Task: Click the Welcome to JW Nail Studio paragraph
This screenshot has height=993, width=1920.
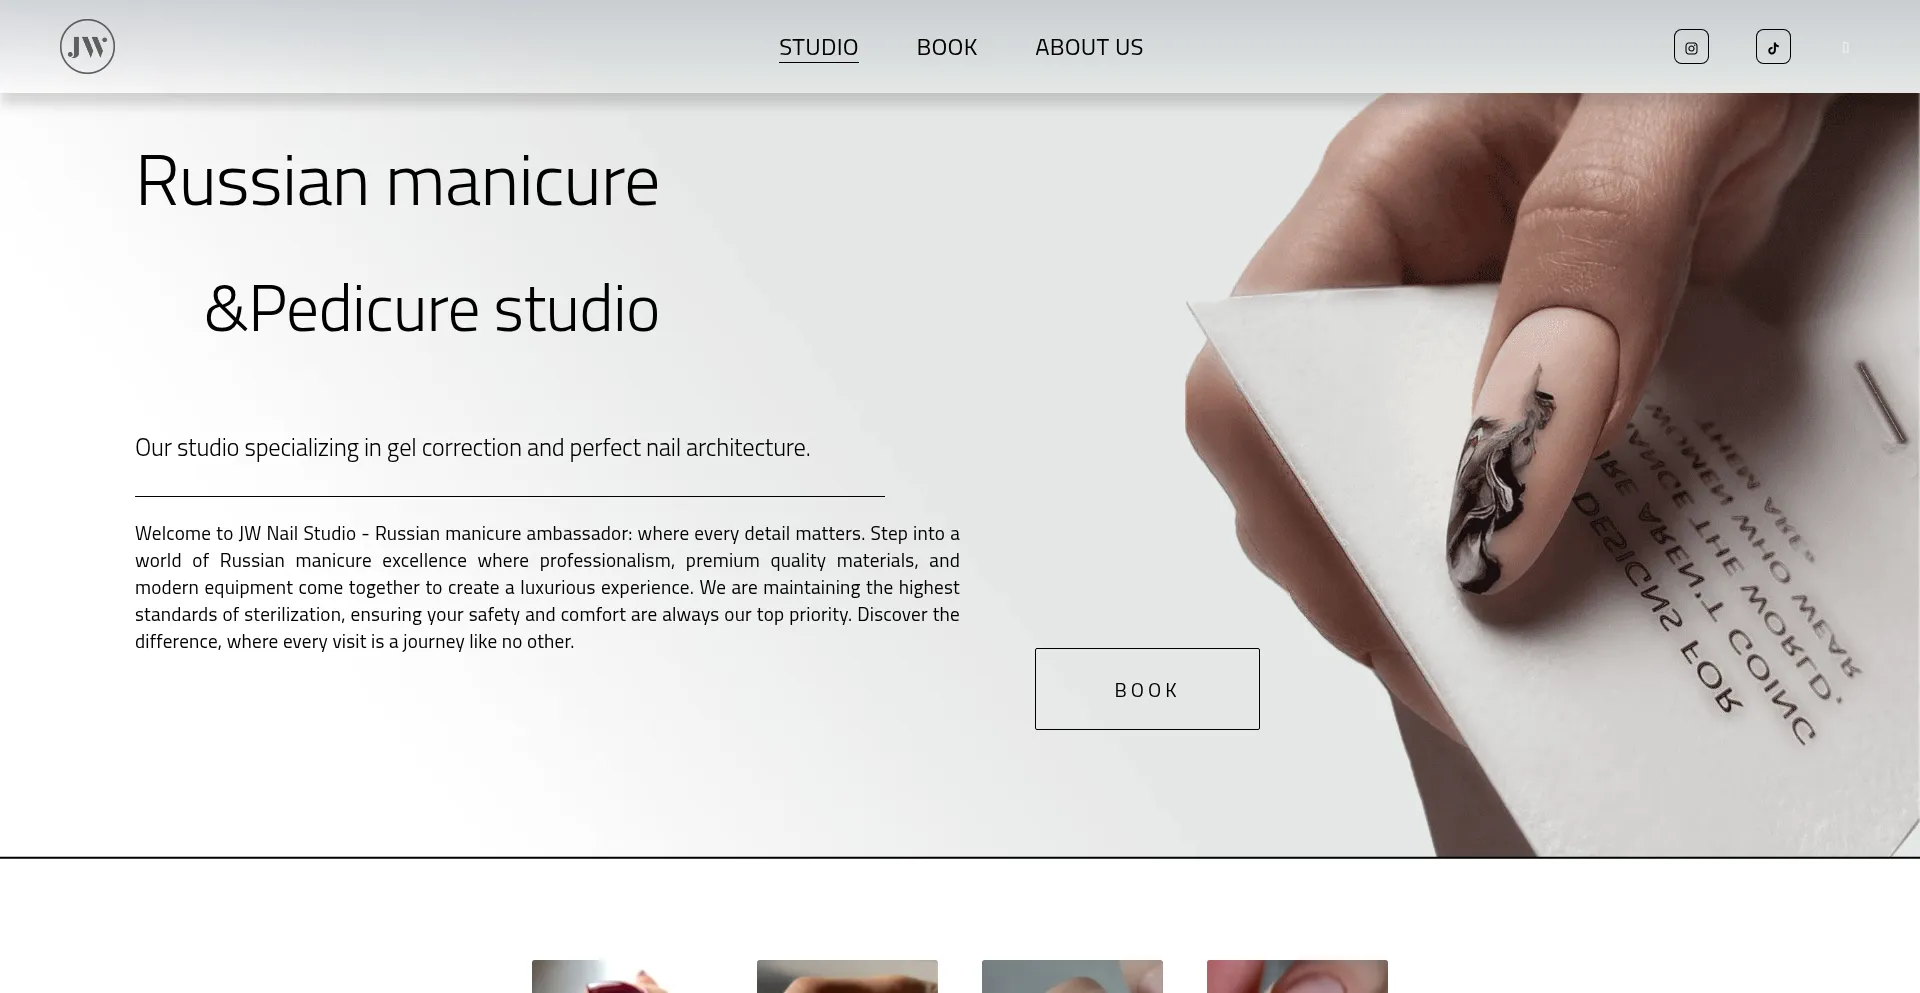Action: tap(547, 587)
